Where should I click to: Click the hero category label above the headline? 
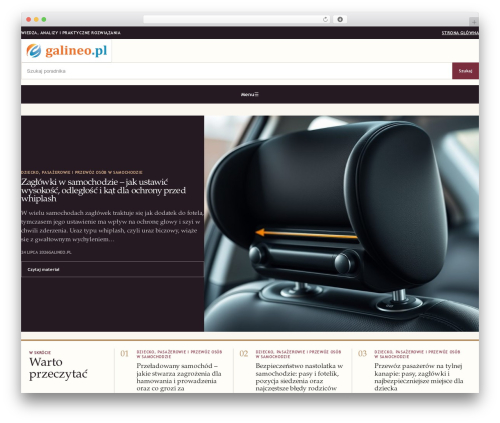[x=82, y=172]
